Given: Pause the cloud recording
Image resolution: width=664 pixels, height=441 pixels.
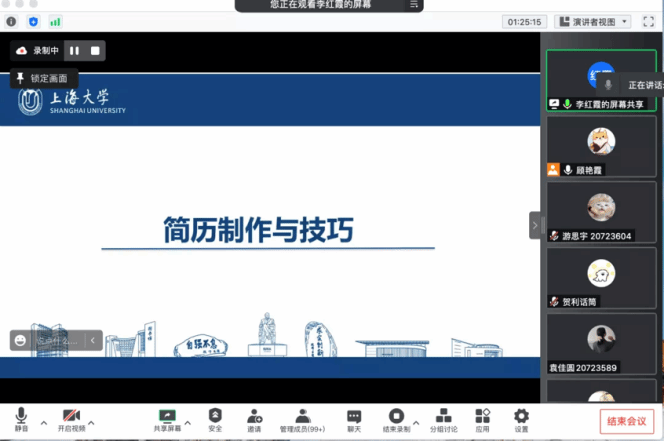Looking at the screenshot, I should (74, 50).
